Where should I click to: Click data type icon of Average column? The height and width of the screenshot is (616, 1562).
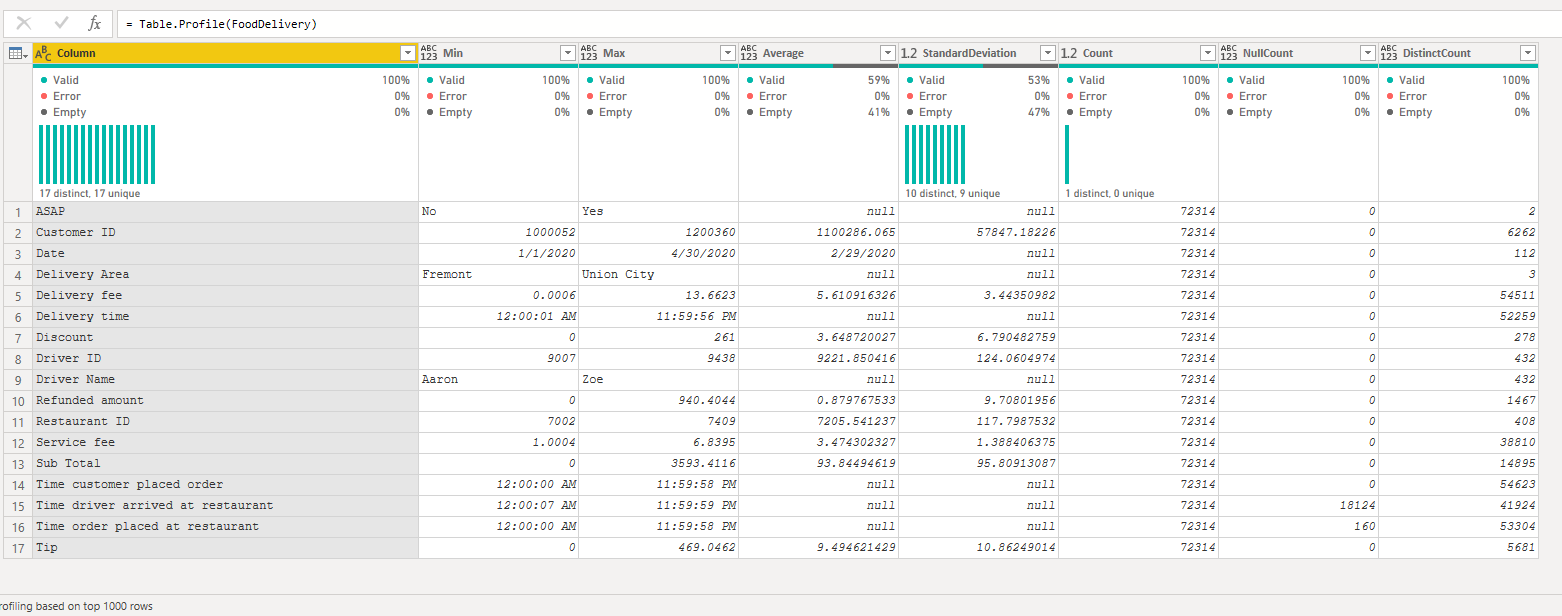pos(749,53)
